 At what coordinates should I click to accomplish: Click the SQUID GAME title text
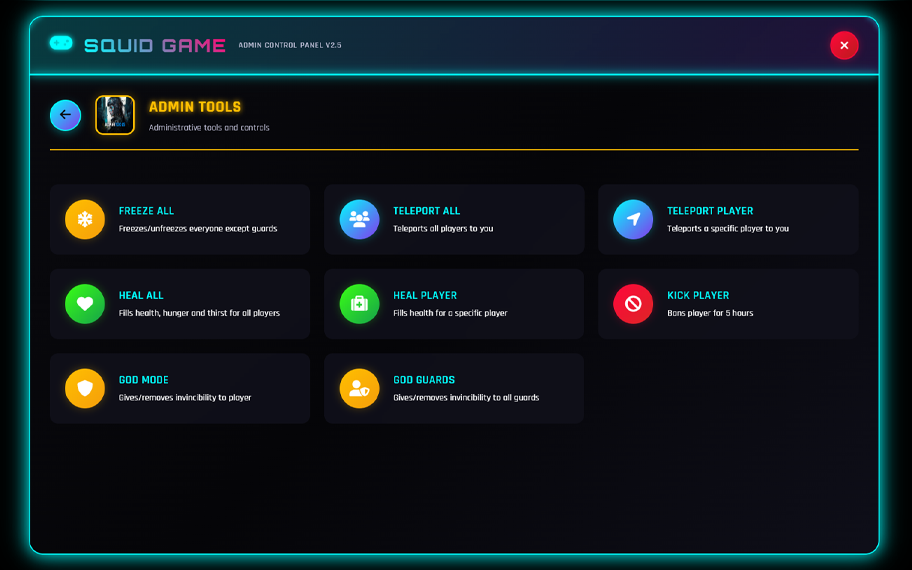tap(155, 45)
